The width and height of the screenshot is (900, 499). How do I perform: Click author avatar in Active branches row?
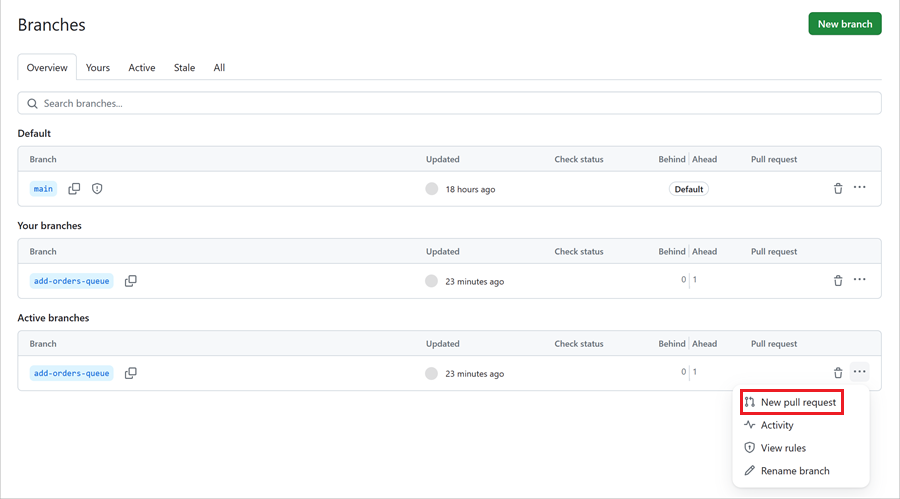(x=432, y=373)
